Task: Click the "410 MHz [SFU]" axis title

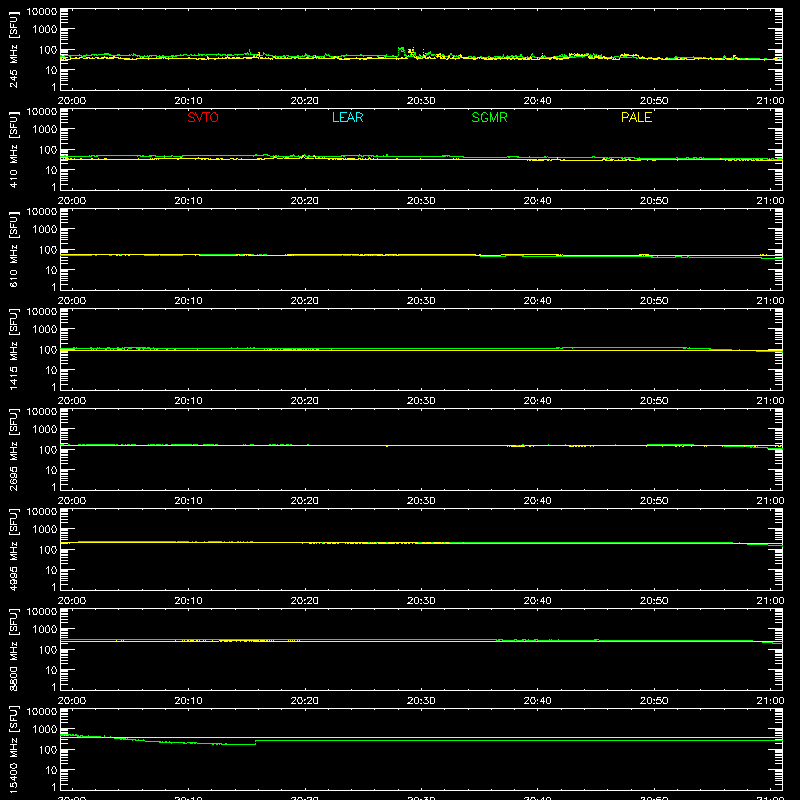Action: click(x=13, y=149)
